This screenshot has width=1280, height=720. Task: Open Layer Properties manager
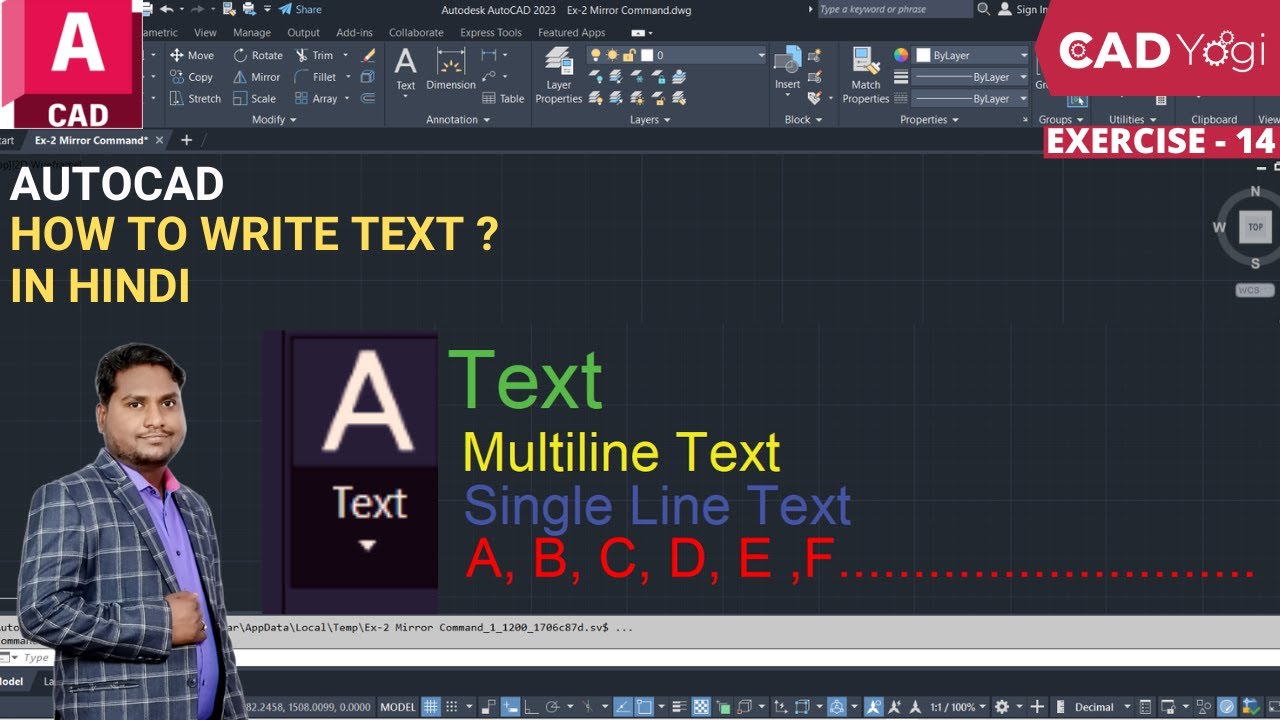[558, 76]
